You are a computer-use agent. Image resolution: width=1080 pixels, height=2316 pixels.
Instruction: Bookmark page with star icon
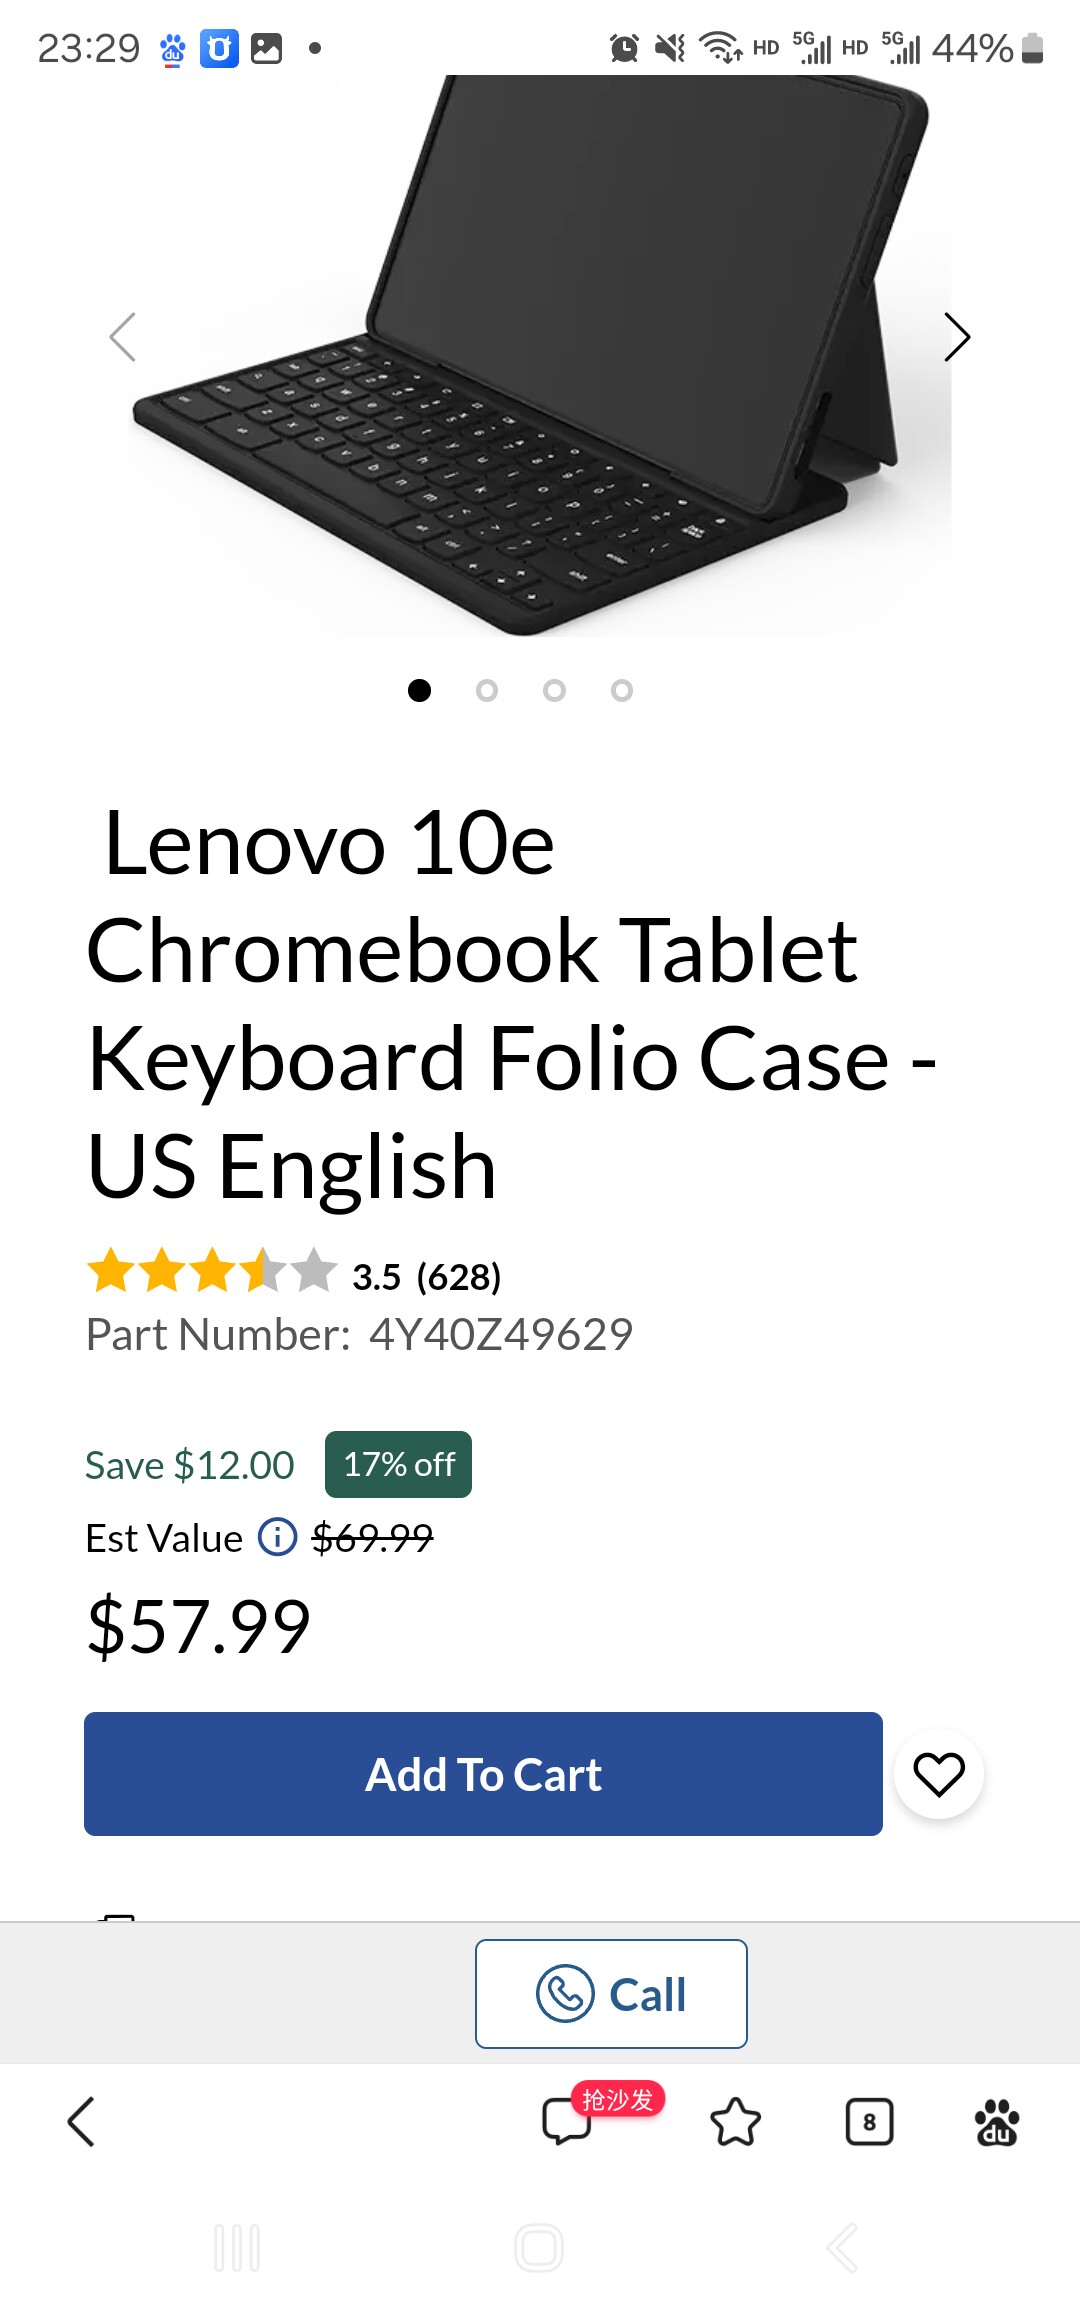(x=735, y=2122)
